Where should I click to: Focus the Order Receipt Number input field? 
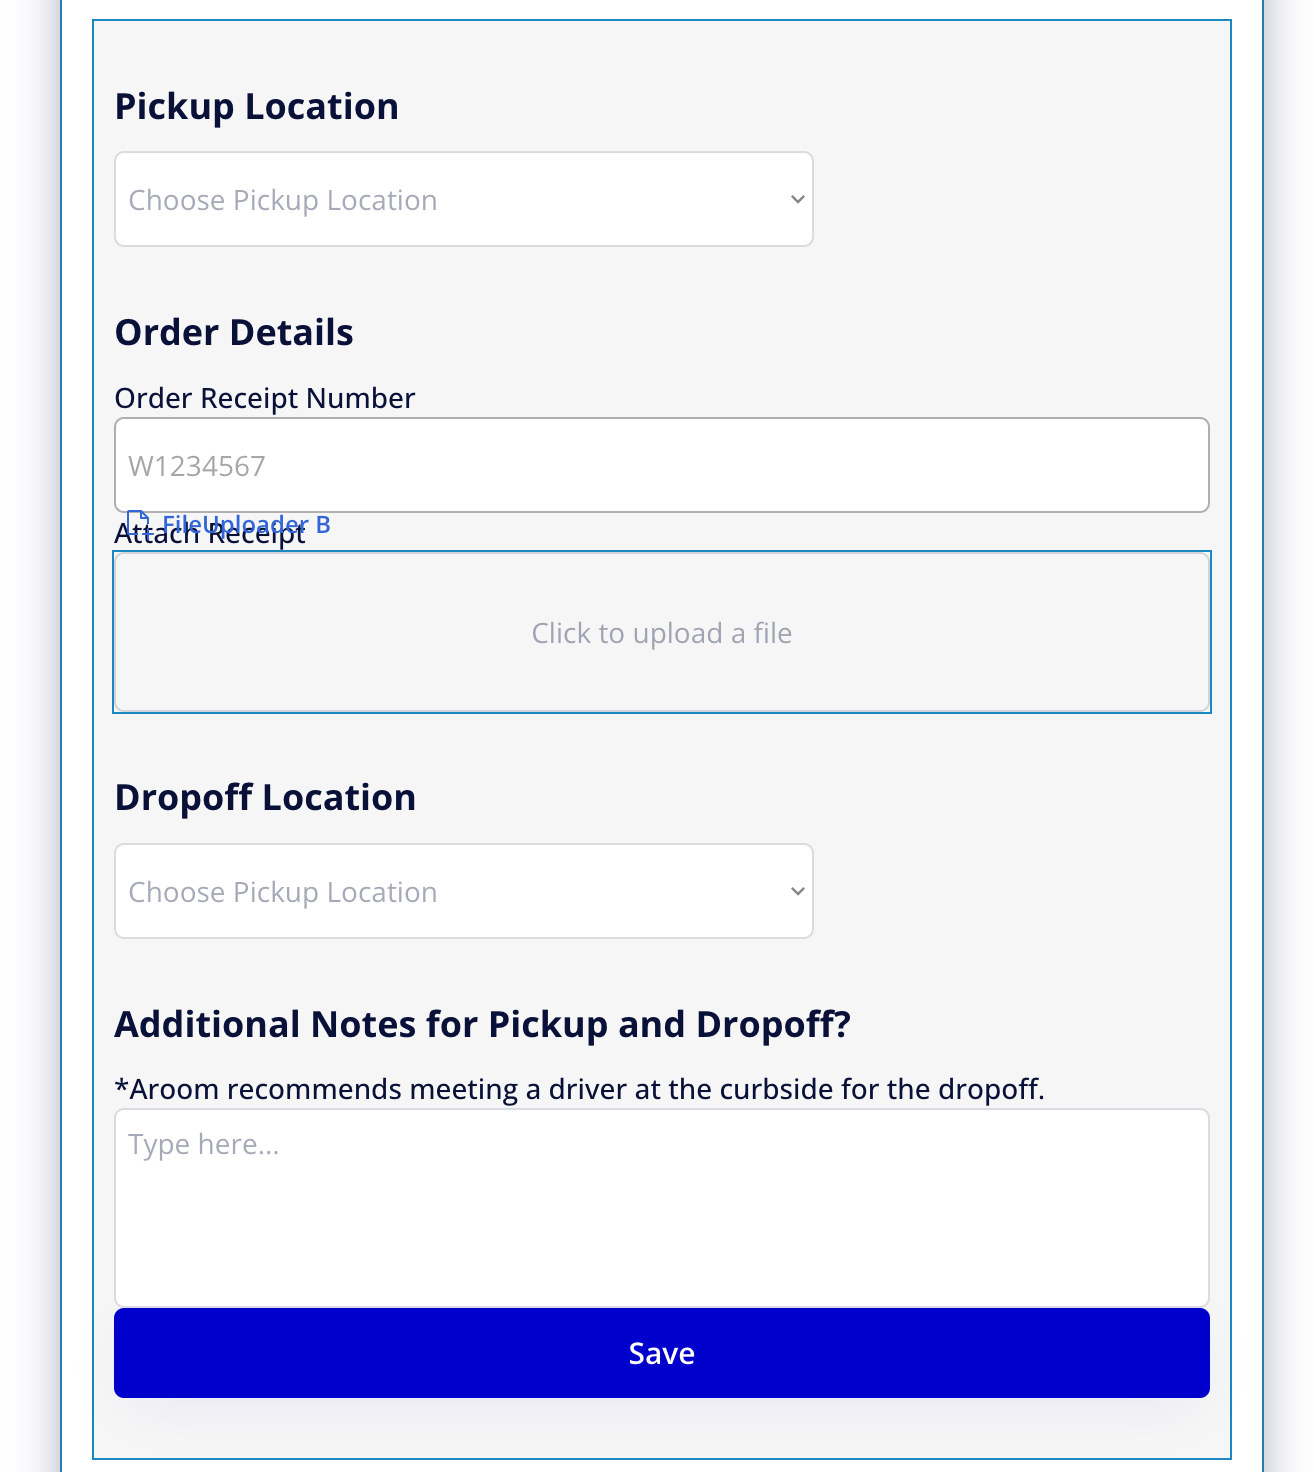pos(662,465)
